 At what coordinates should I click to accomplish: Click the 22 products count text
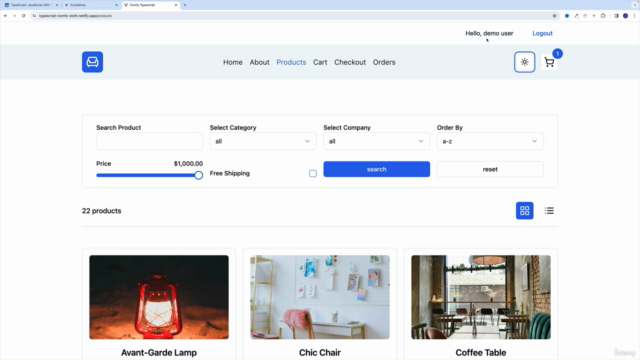click(102, 211)
